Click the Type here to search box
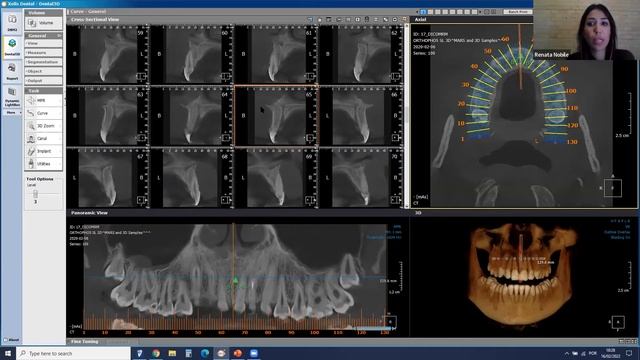The height and width of the screenshot is (360, 640). pos(73,353)
